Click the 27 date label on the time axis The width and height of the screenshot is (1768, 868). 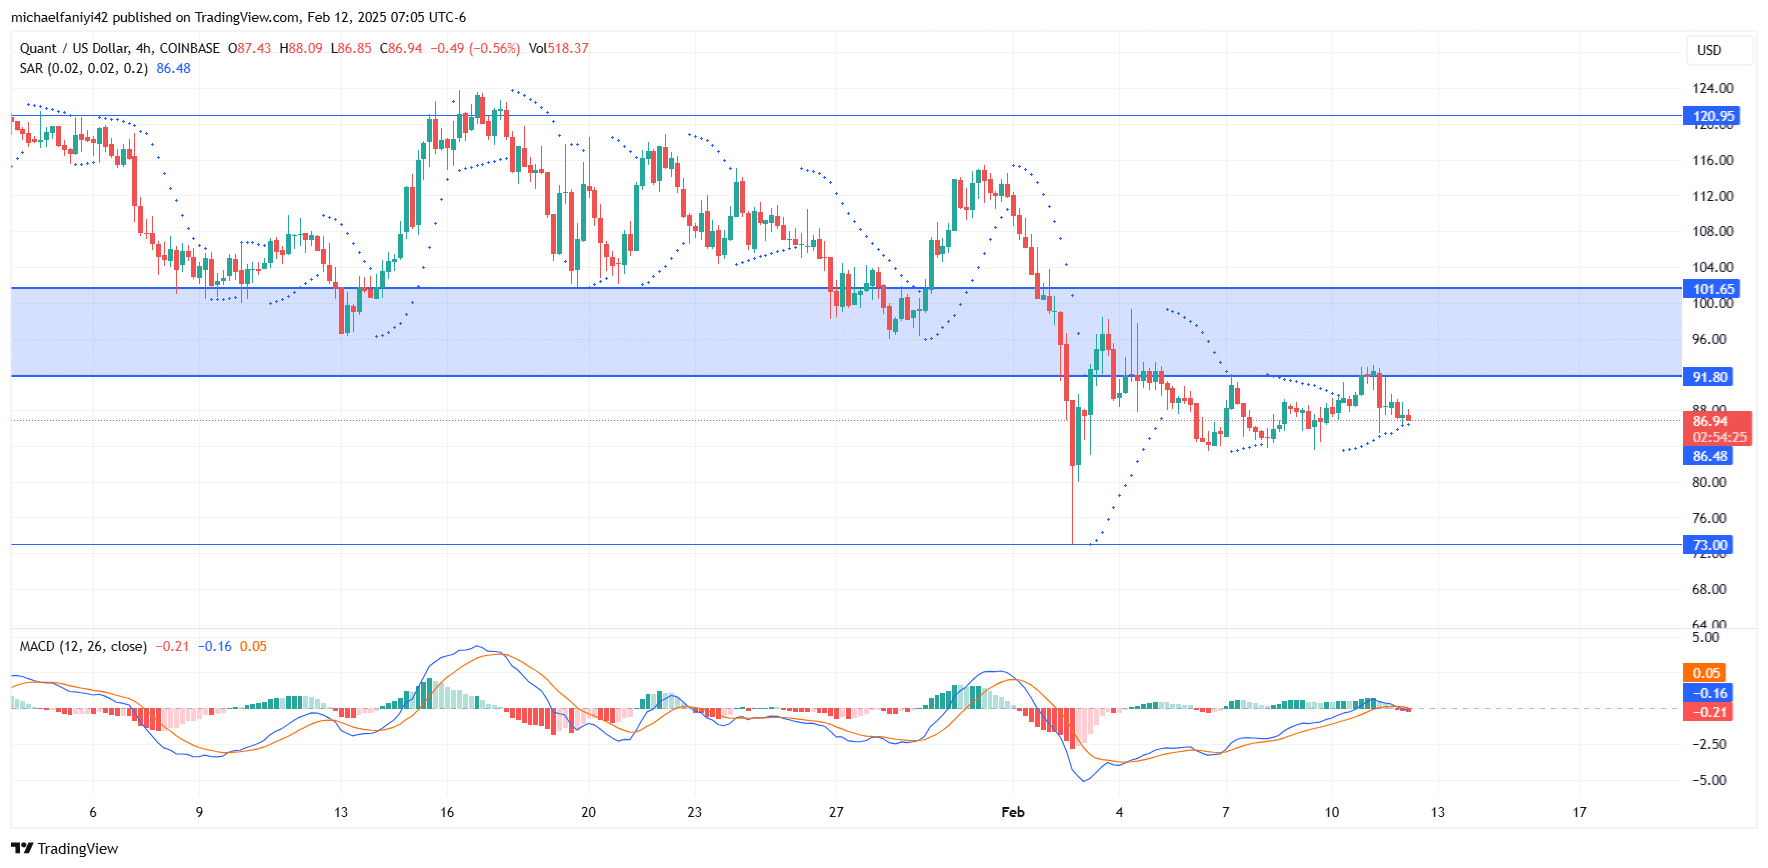pyautogui.click(x=836, y=812)
